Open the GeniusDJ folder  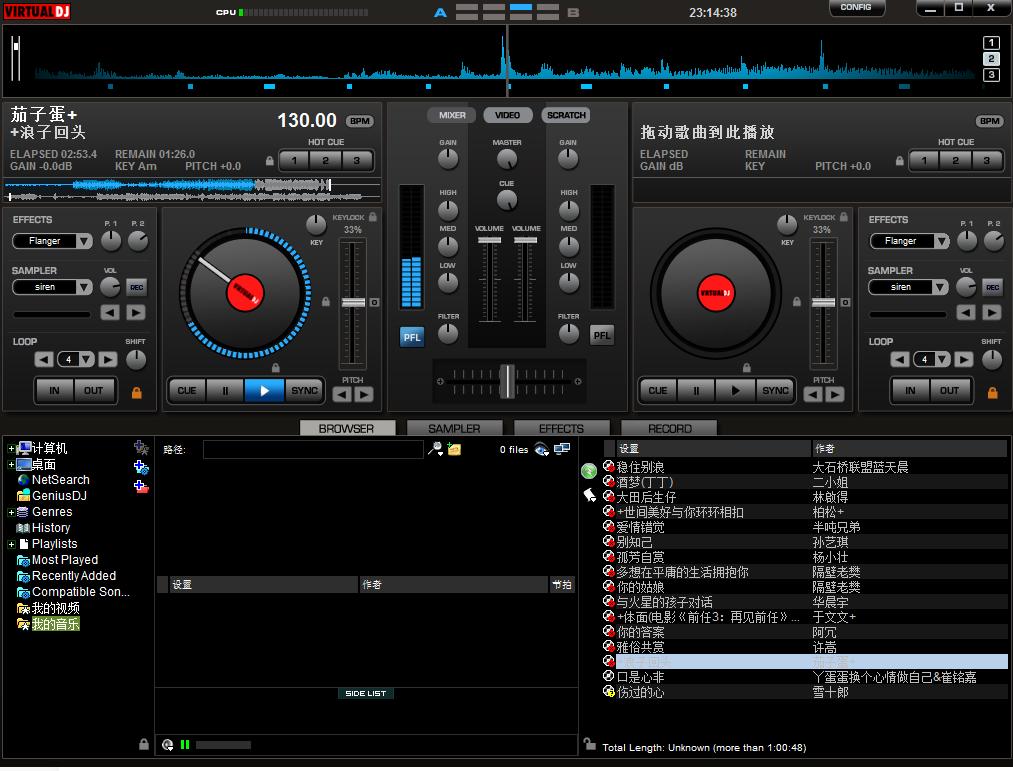52,496
